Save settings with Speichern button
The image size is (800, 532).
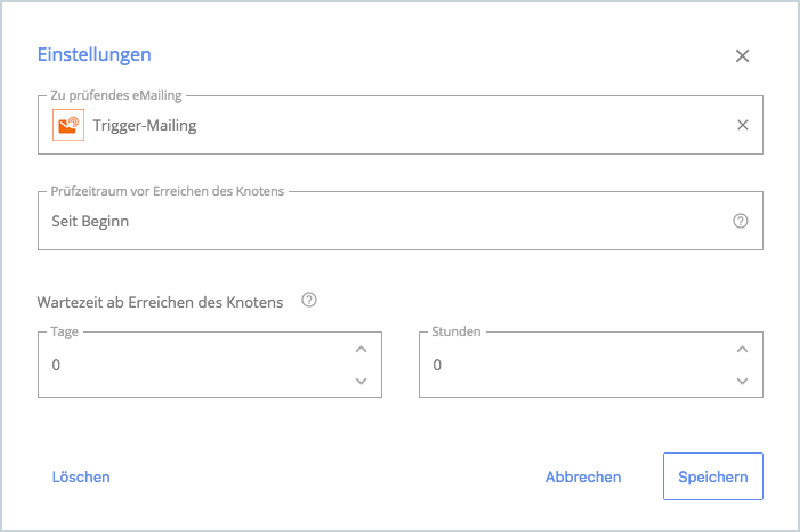coord(713,476)
